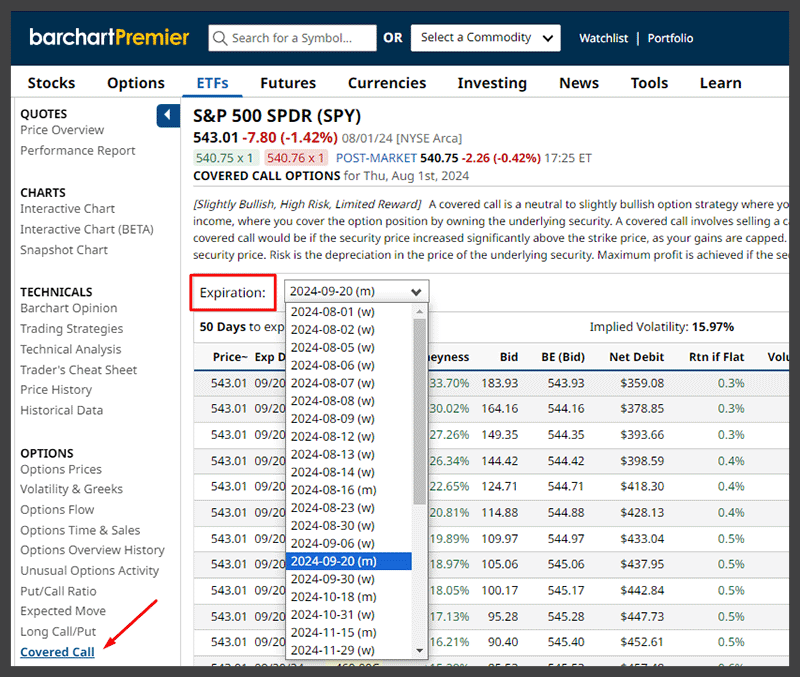The height and width of the screenshot is (677, 800).
Task: Click the Watchlist link
Action: (604, 38)
